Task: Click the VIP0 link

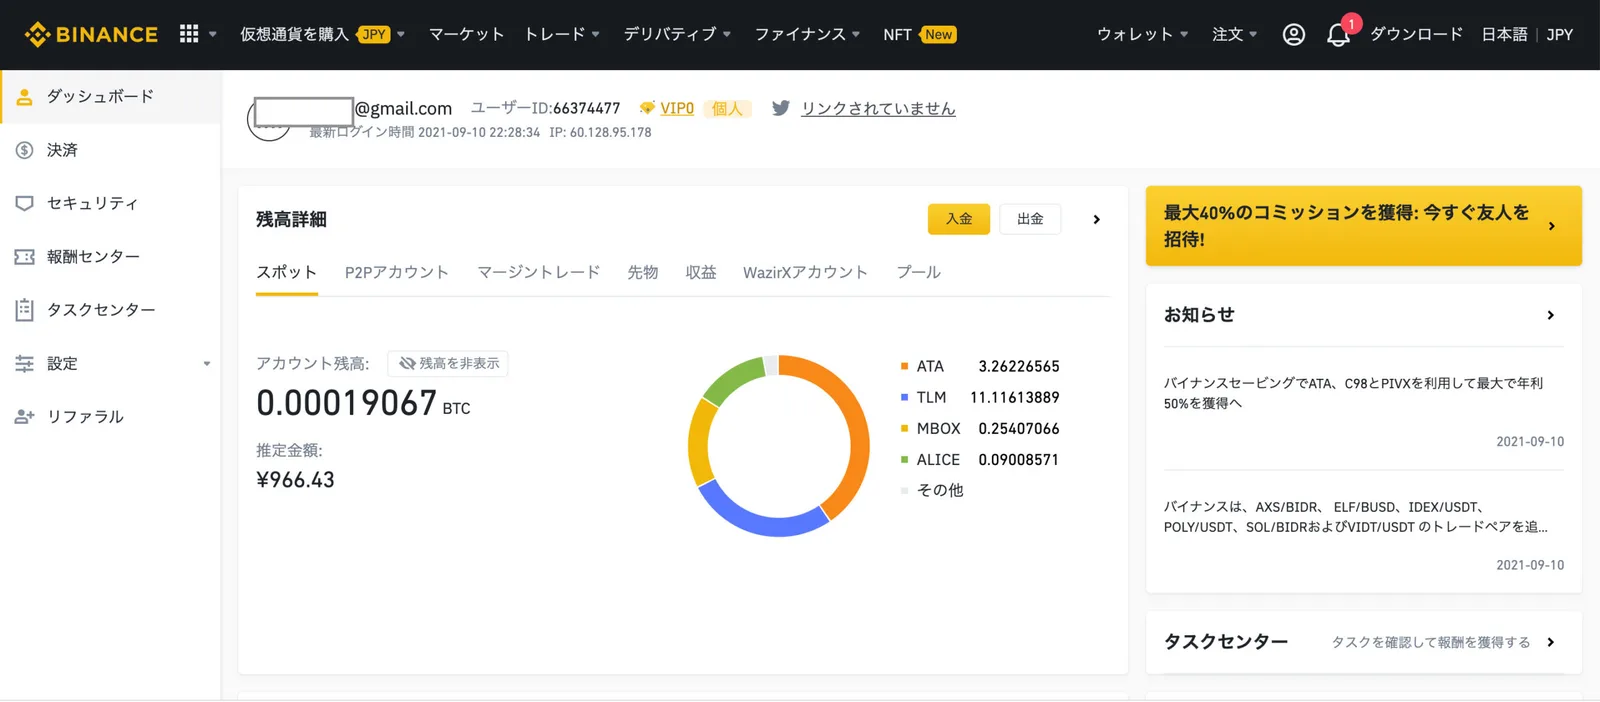Action: click(x=677, y=108)
